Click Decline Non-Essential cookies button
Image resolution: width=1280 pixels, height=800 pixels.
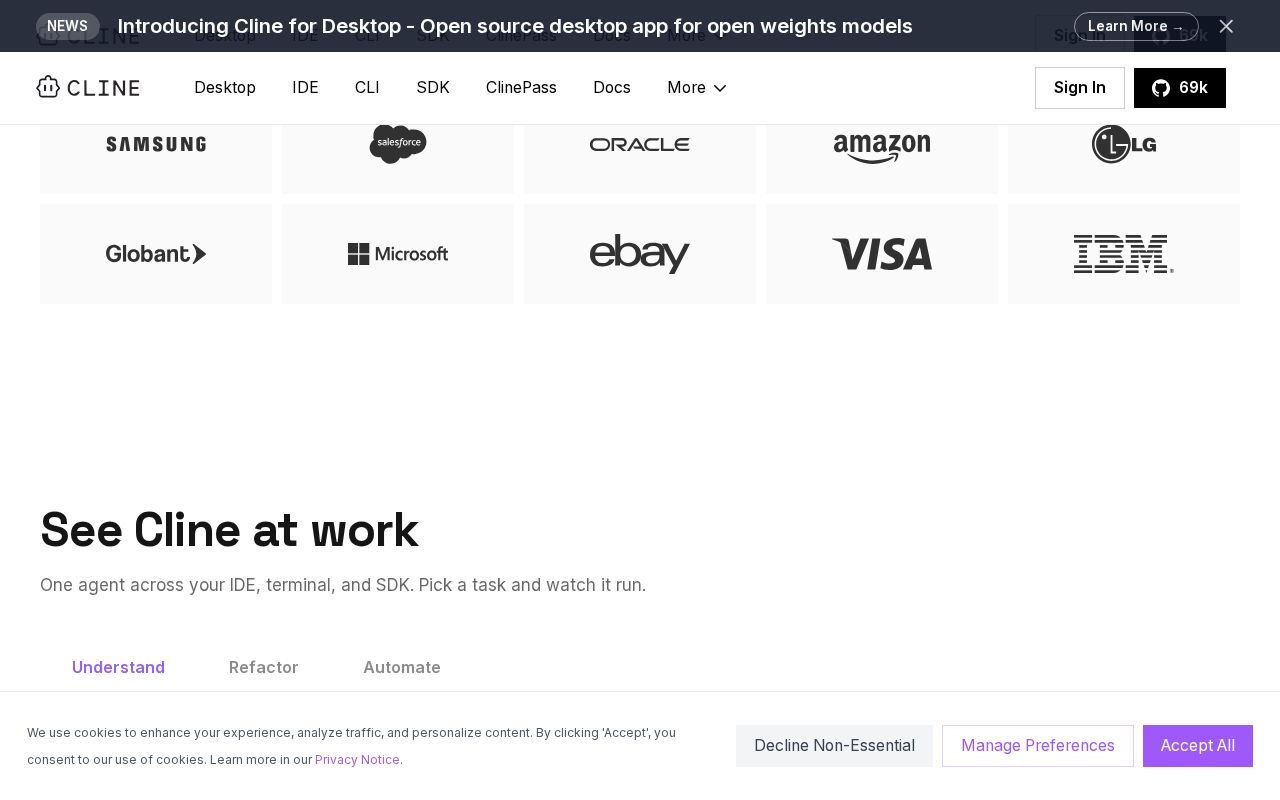click(834, 746)
